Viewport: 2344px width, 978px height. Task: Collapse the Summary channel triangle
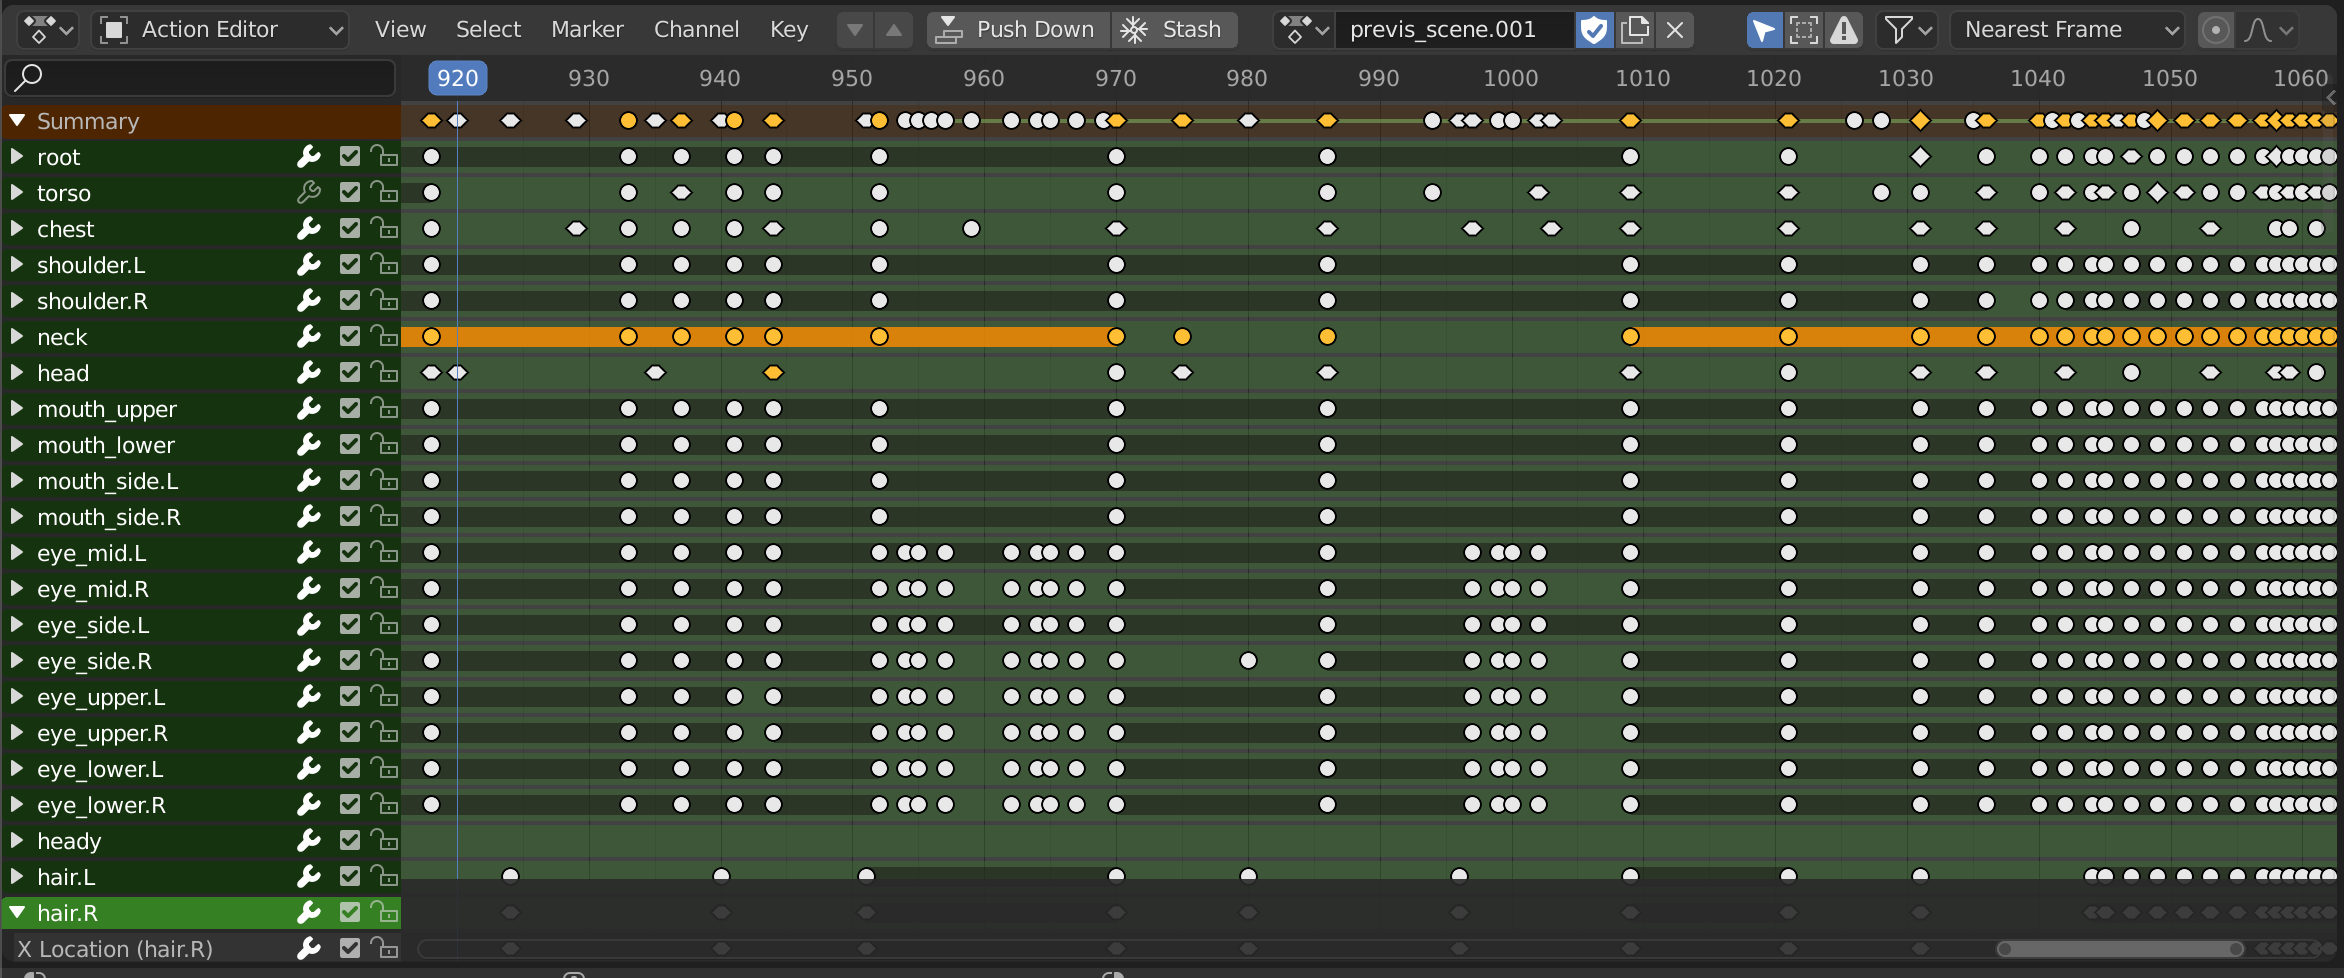(x=16, y=120)
